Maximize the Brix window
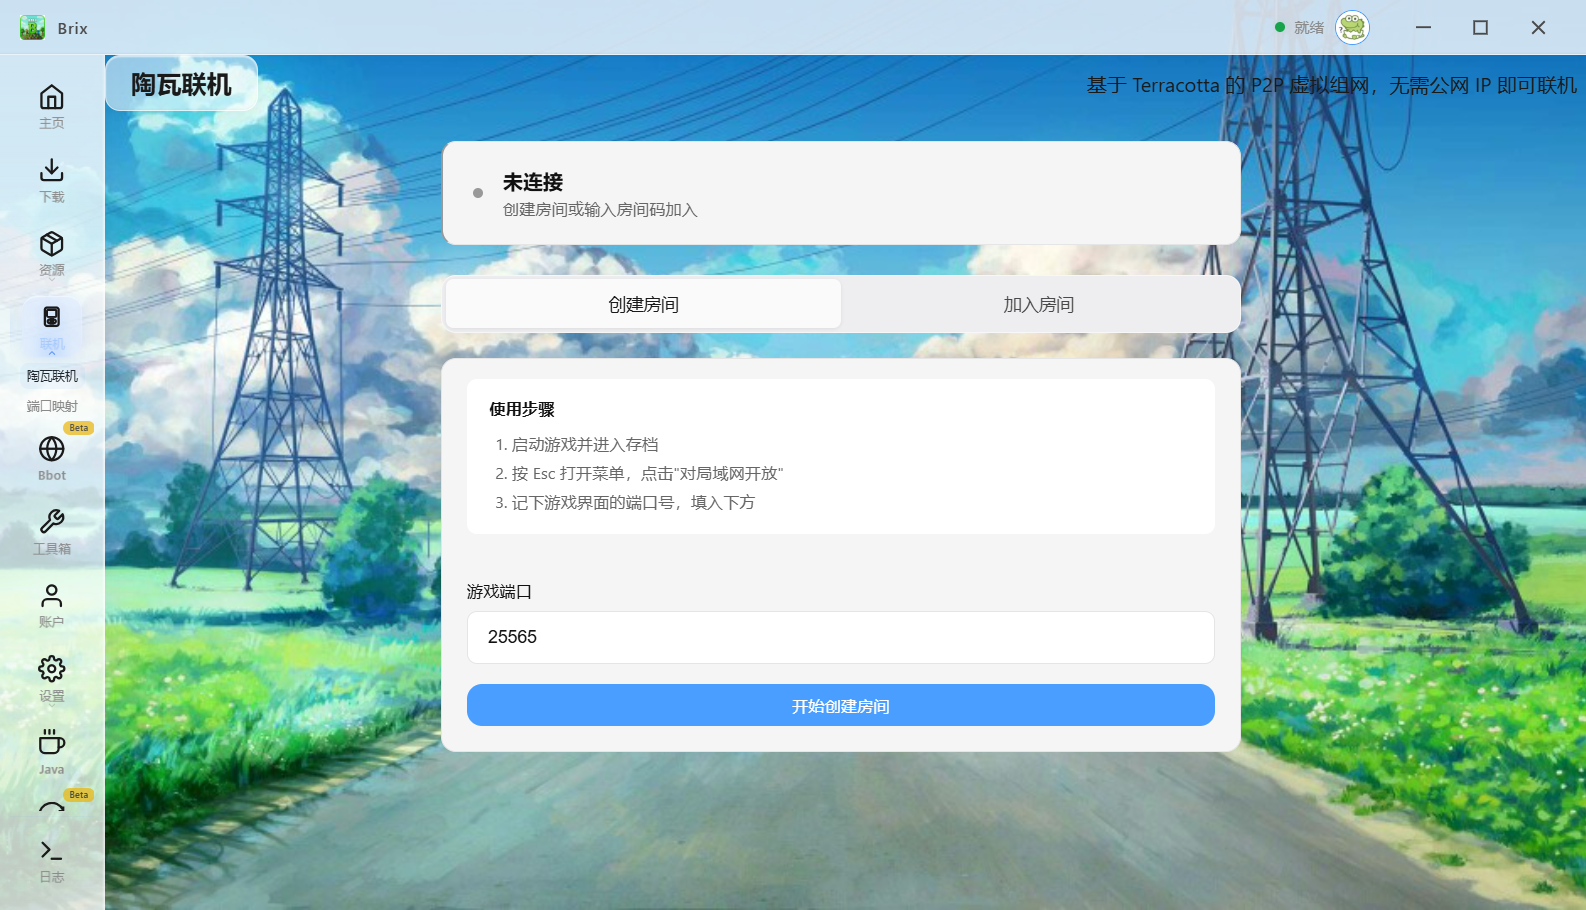Image resolution: width=1586 pixels, height=910 pixels. pos(1480,28)
